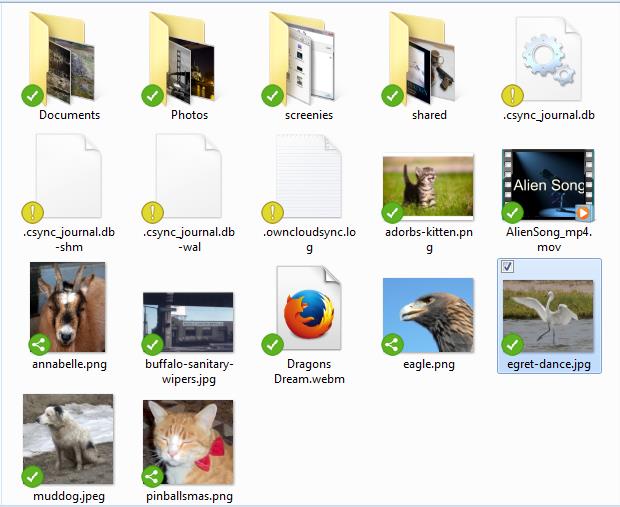Select the .csync_journal.db file icon

[x=547, y=60]
